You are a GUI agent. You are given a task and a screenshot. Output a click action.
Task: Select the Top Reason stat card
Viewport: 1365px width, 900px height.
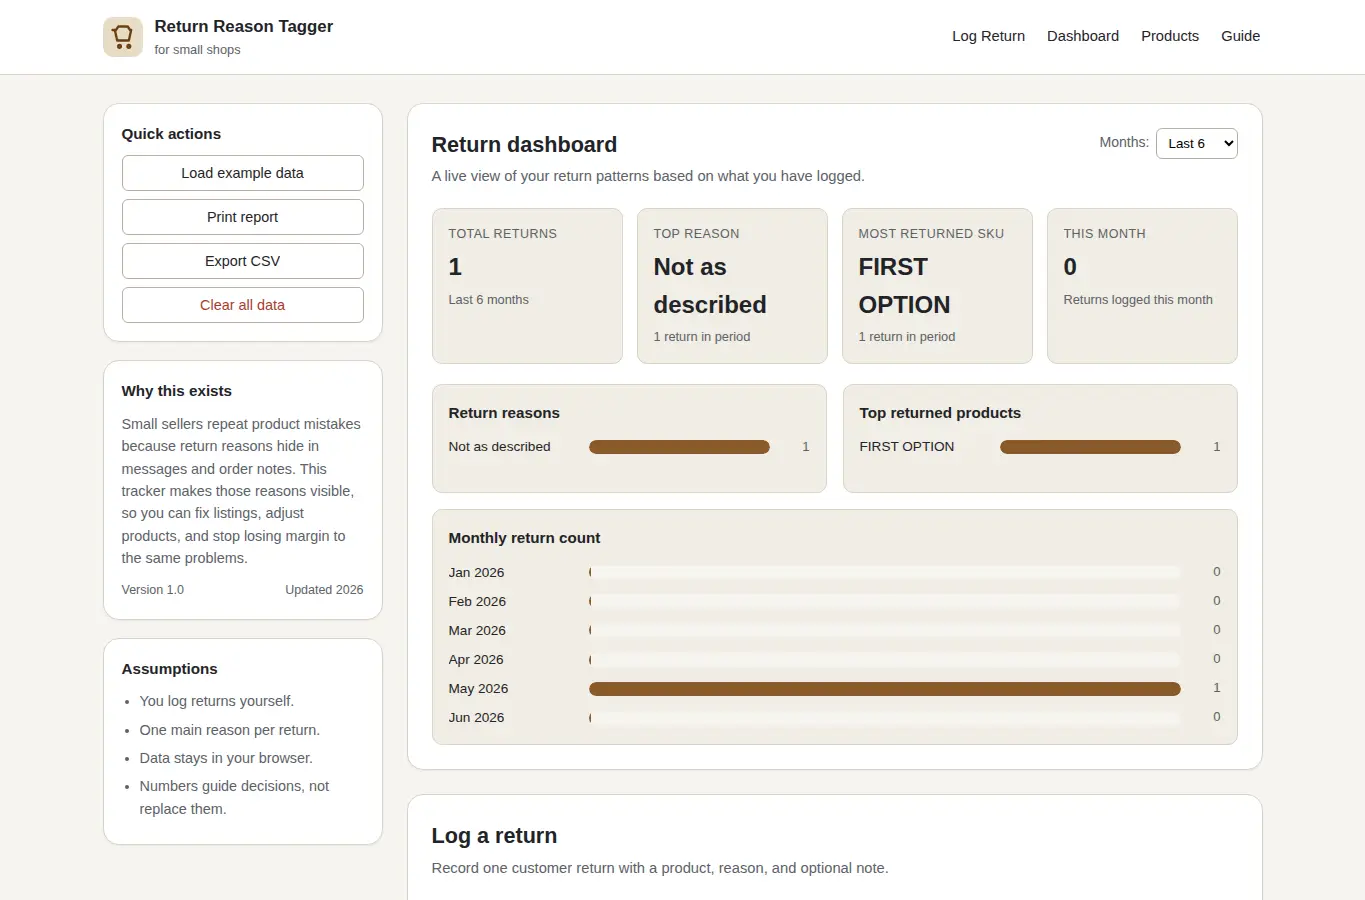tap(732, 286)
